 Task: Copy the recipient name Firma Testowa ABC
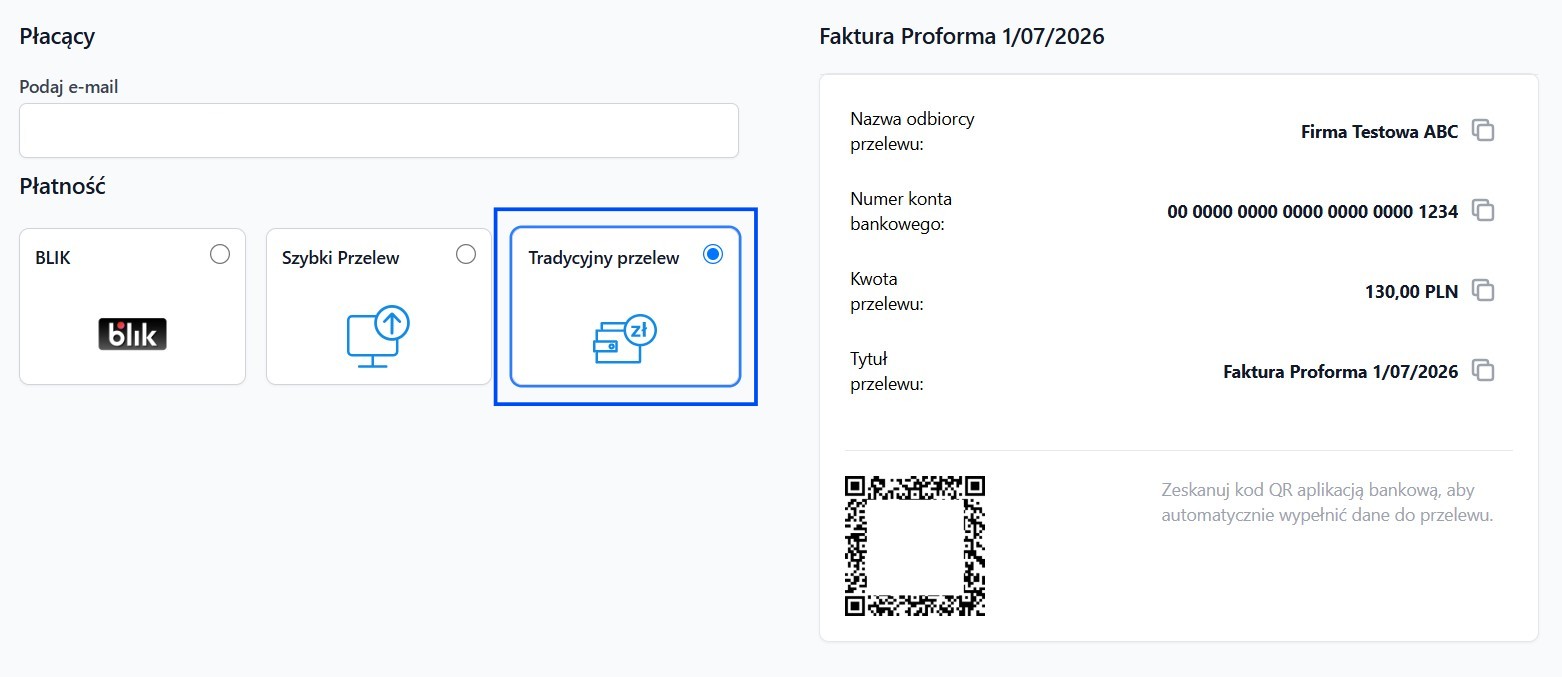tap(1484, 131)
